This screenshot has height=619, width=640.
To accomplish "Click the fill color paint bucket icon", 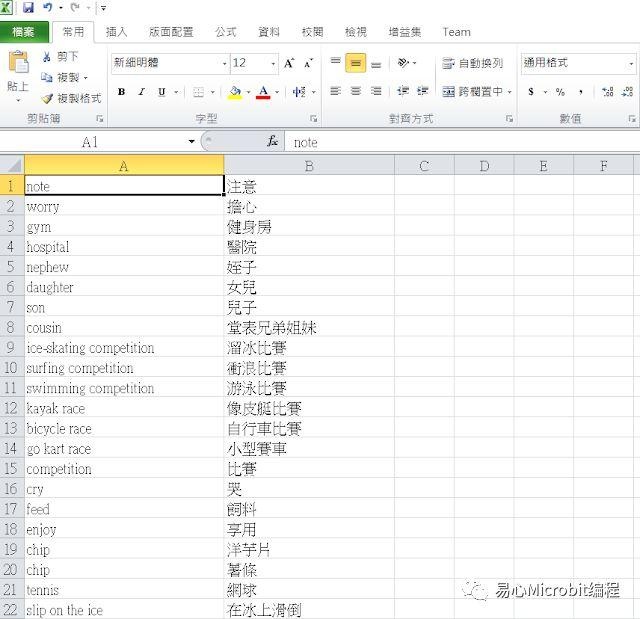I will coord(235,93).
